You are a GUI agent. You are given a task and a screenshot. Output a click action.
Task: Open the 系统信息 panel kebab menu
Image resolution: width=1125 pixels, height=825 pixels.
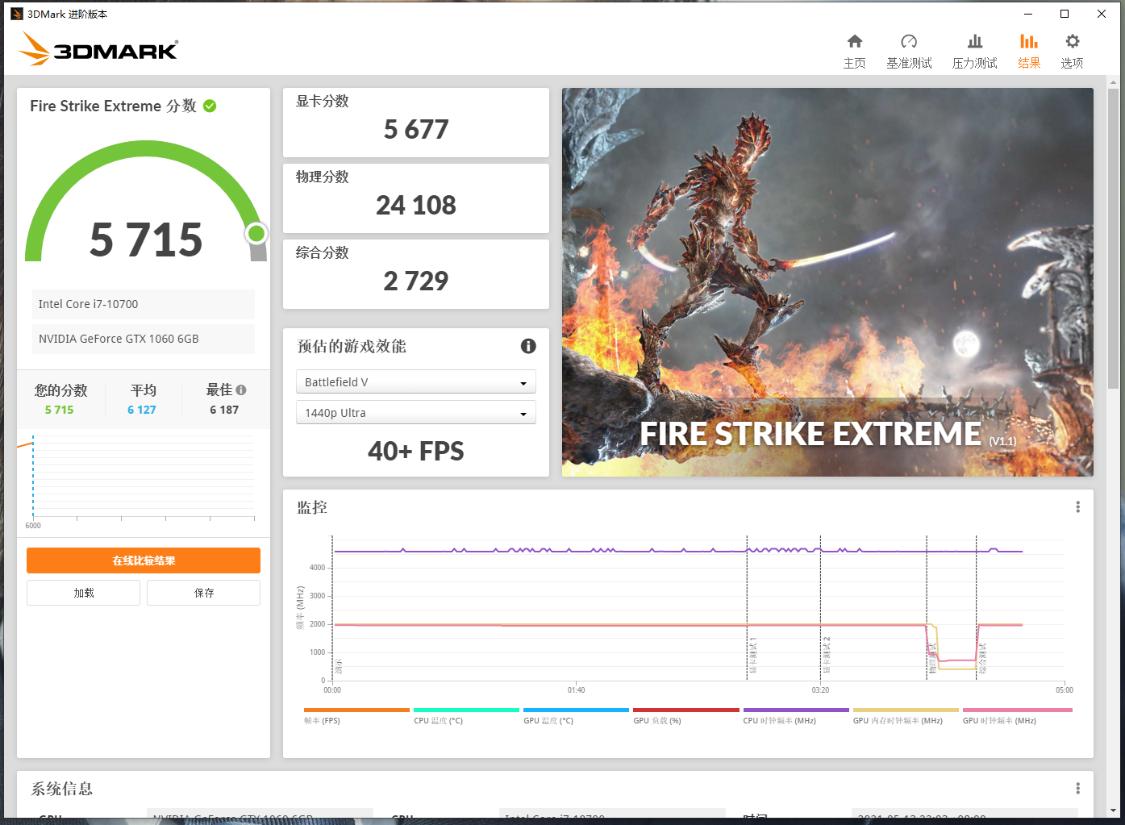click(x=1078, y=788)
